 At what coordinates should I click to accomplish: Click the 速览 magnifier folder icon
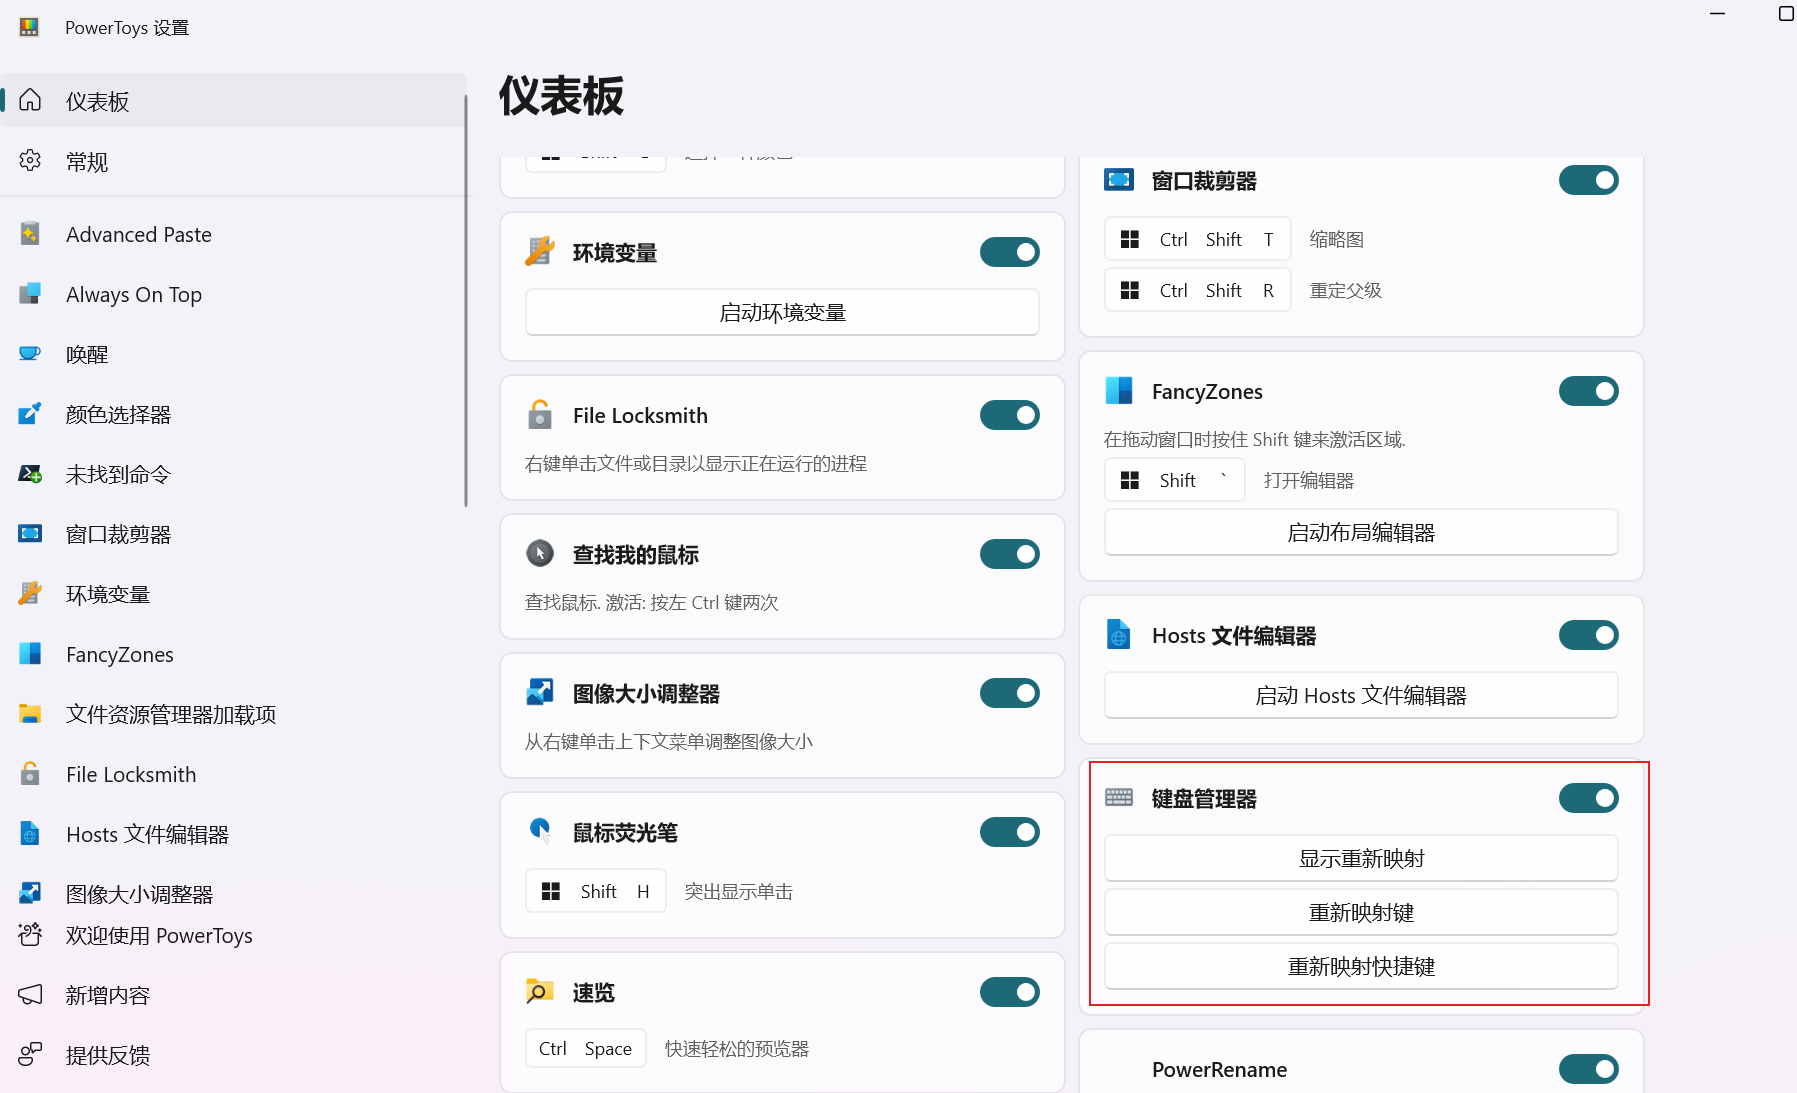pyautogui.click(x=540, y=992)
